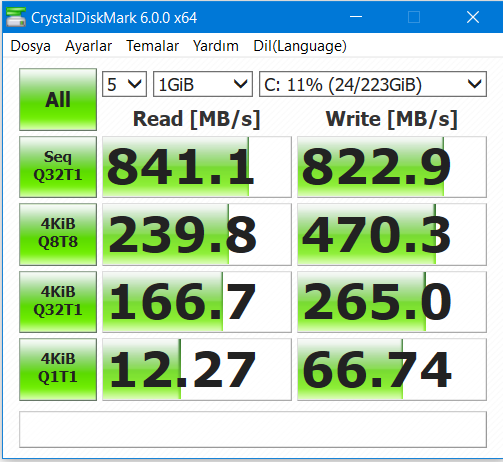Image resolution: width=503 pixels, height=462 pixels.
Task: Click the empty comment field at bottom
Action: point(253,429)
